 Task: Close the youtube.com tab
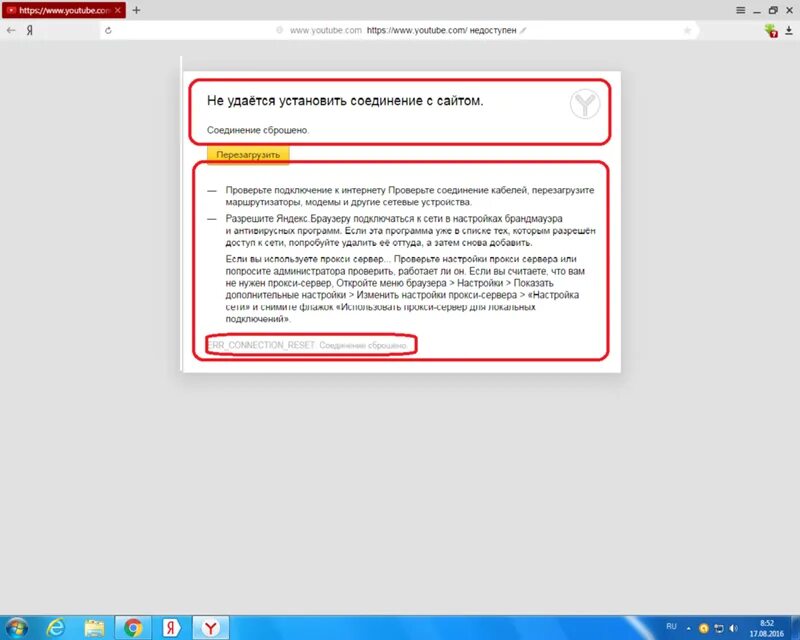pos(118,10)
